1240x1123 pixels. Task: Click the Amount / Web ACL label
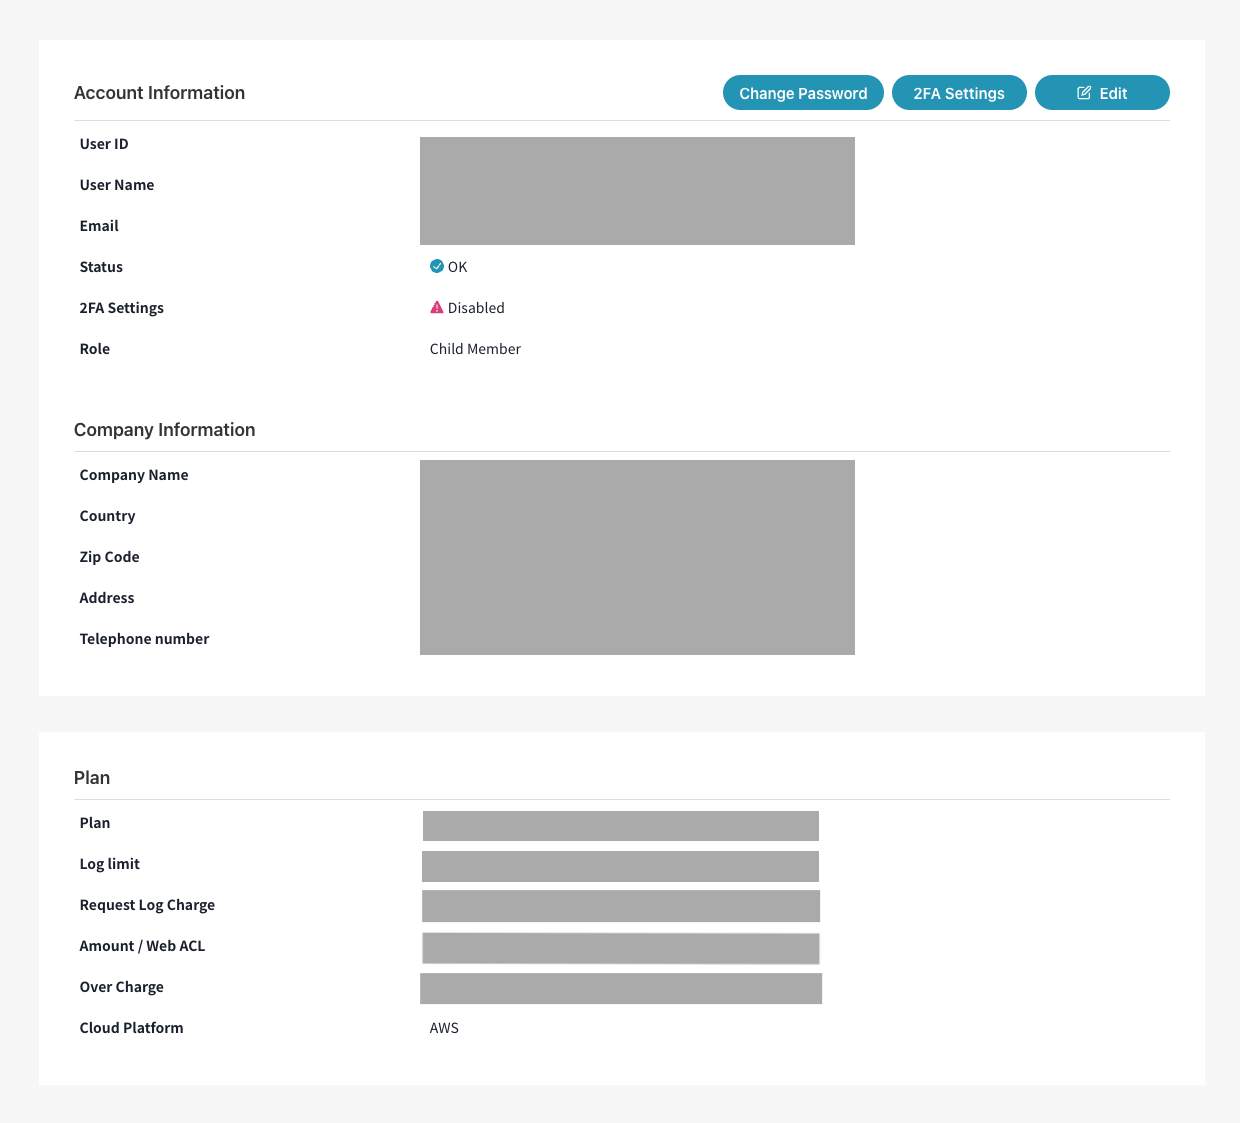142,946
